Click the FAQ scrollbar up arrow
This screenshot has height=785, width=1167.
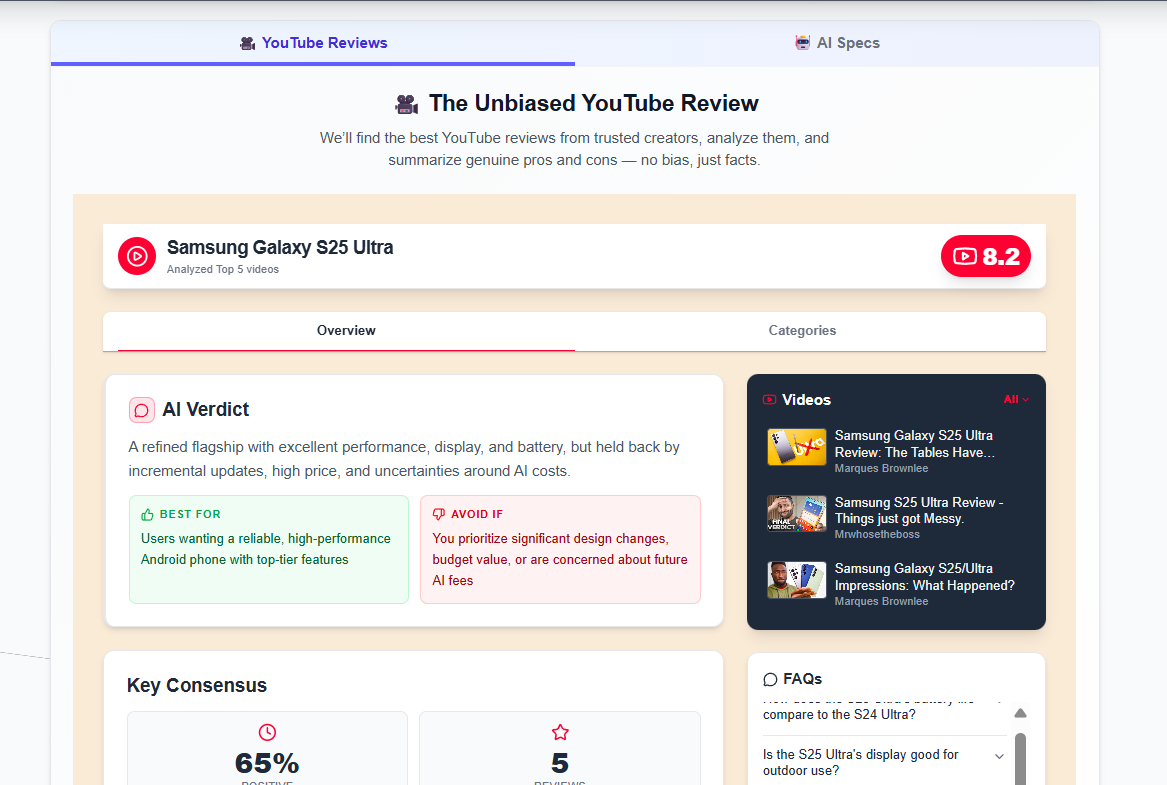[1020, 713]
